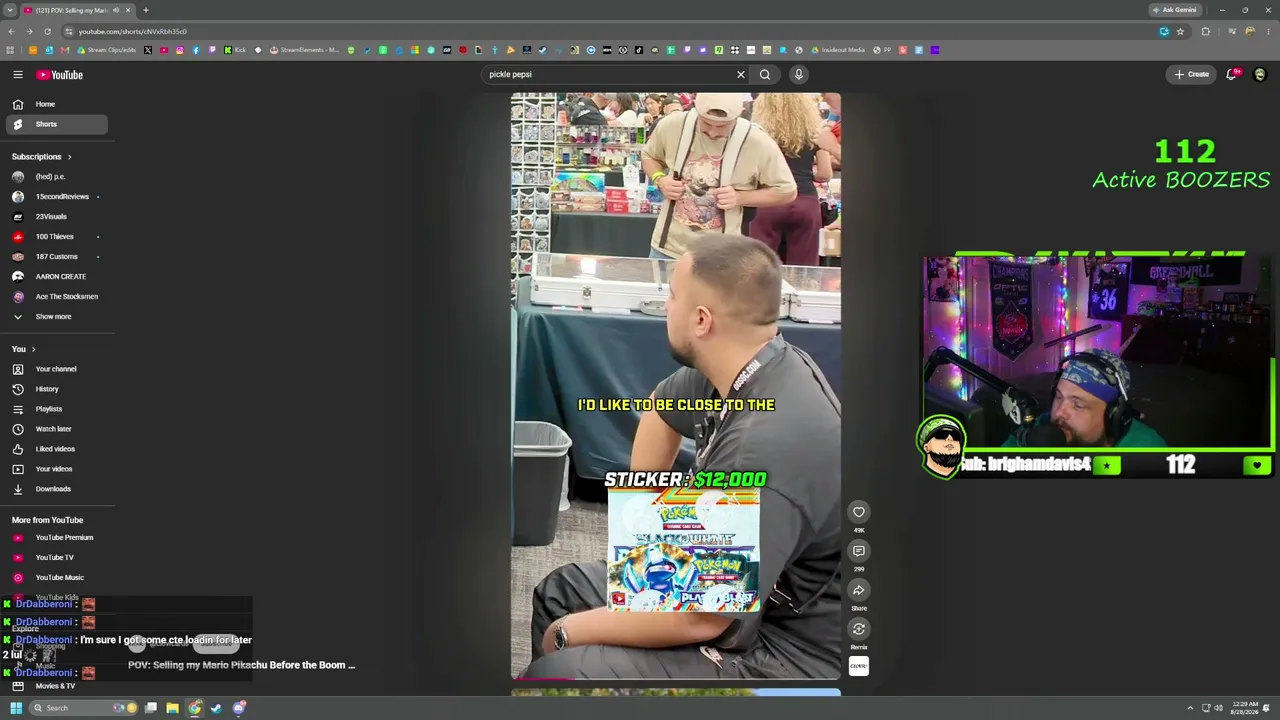The image size is (1280, 720).
Task: Select Shorts in the sidebar
Action: [x=55, y=124]
